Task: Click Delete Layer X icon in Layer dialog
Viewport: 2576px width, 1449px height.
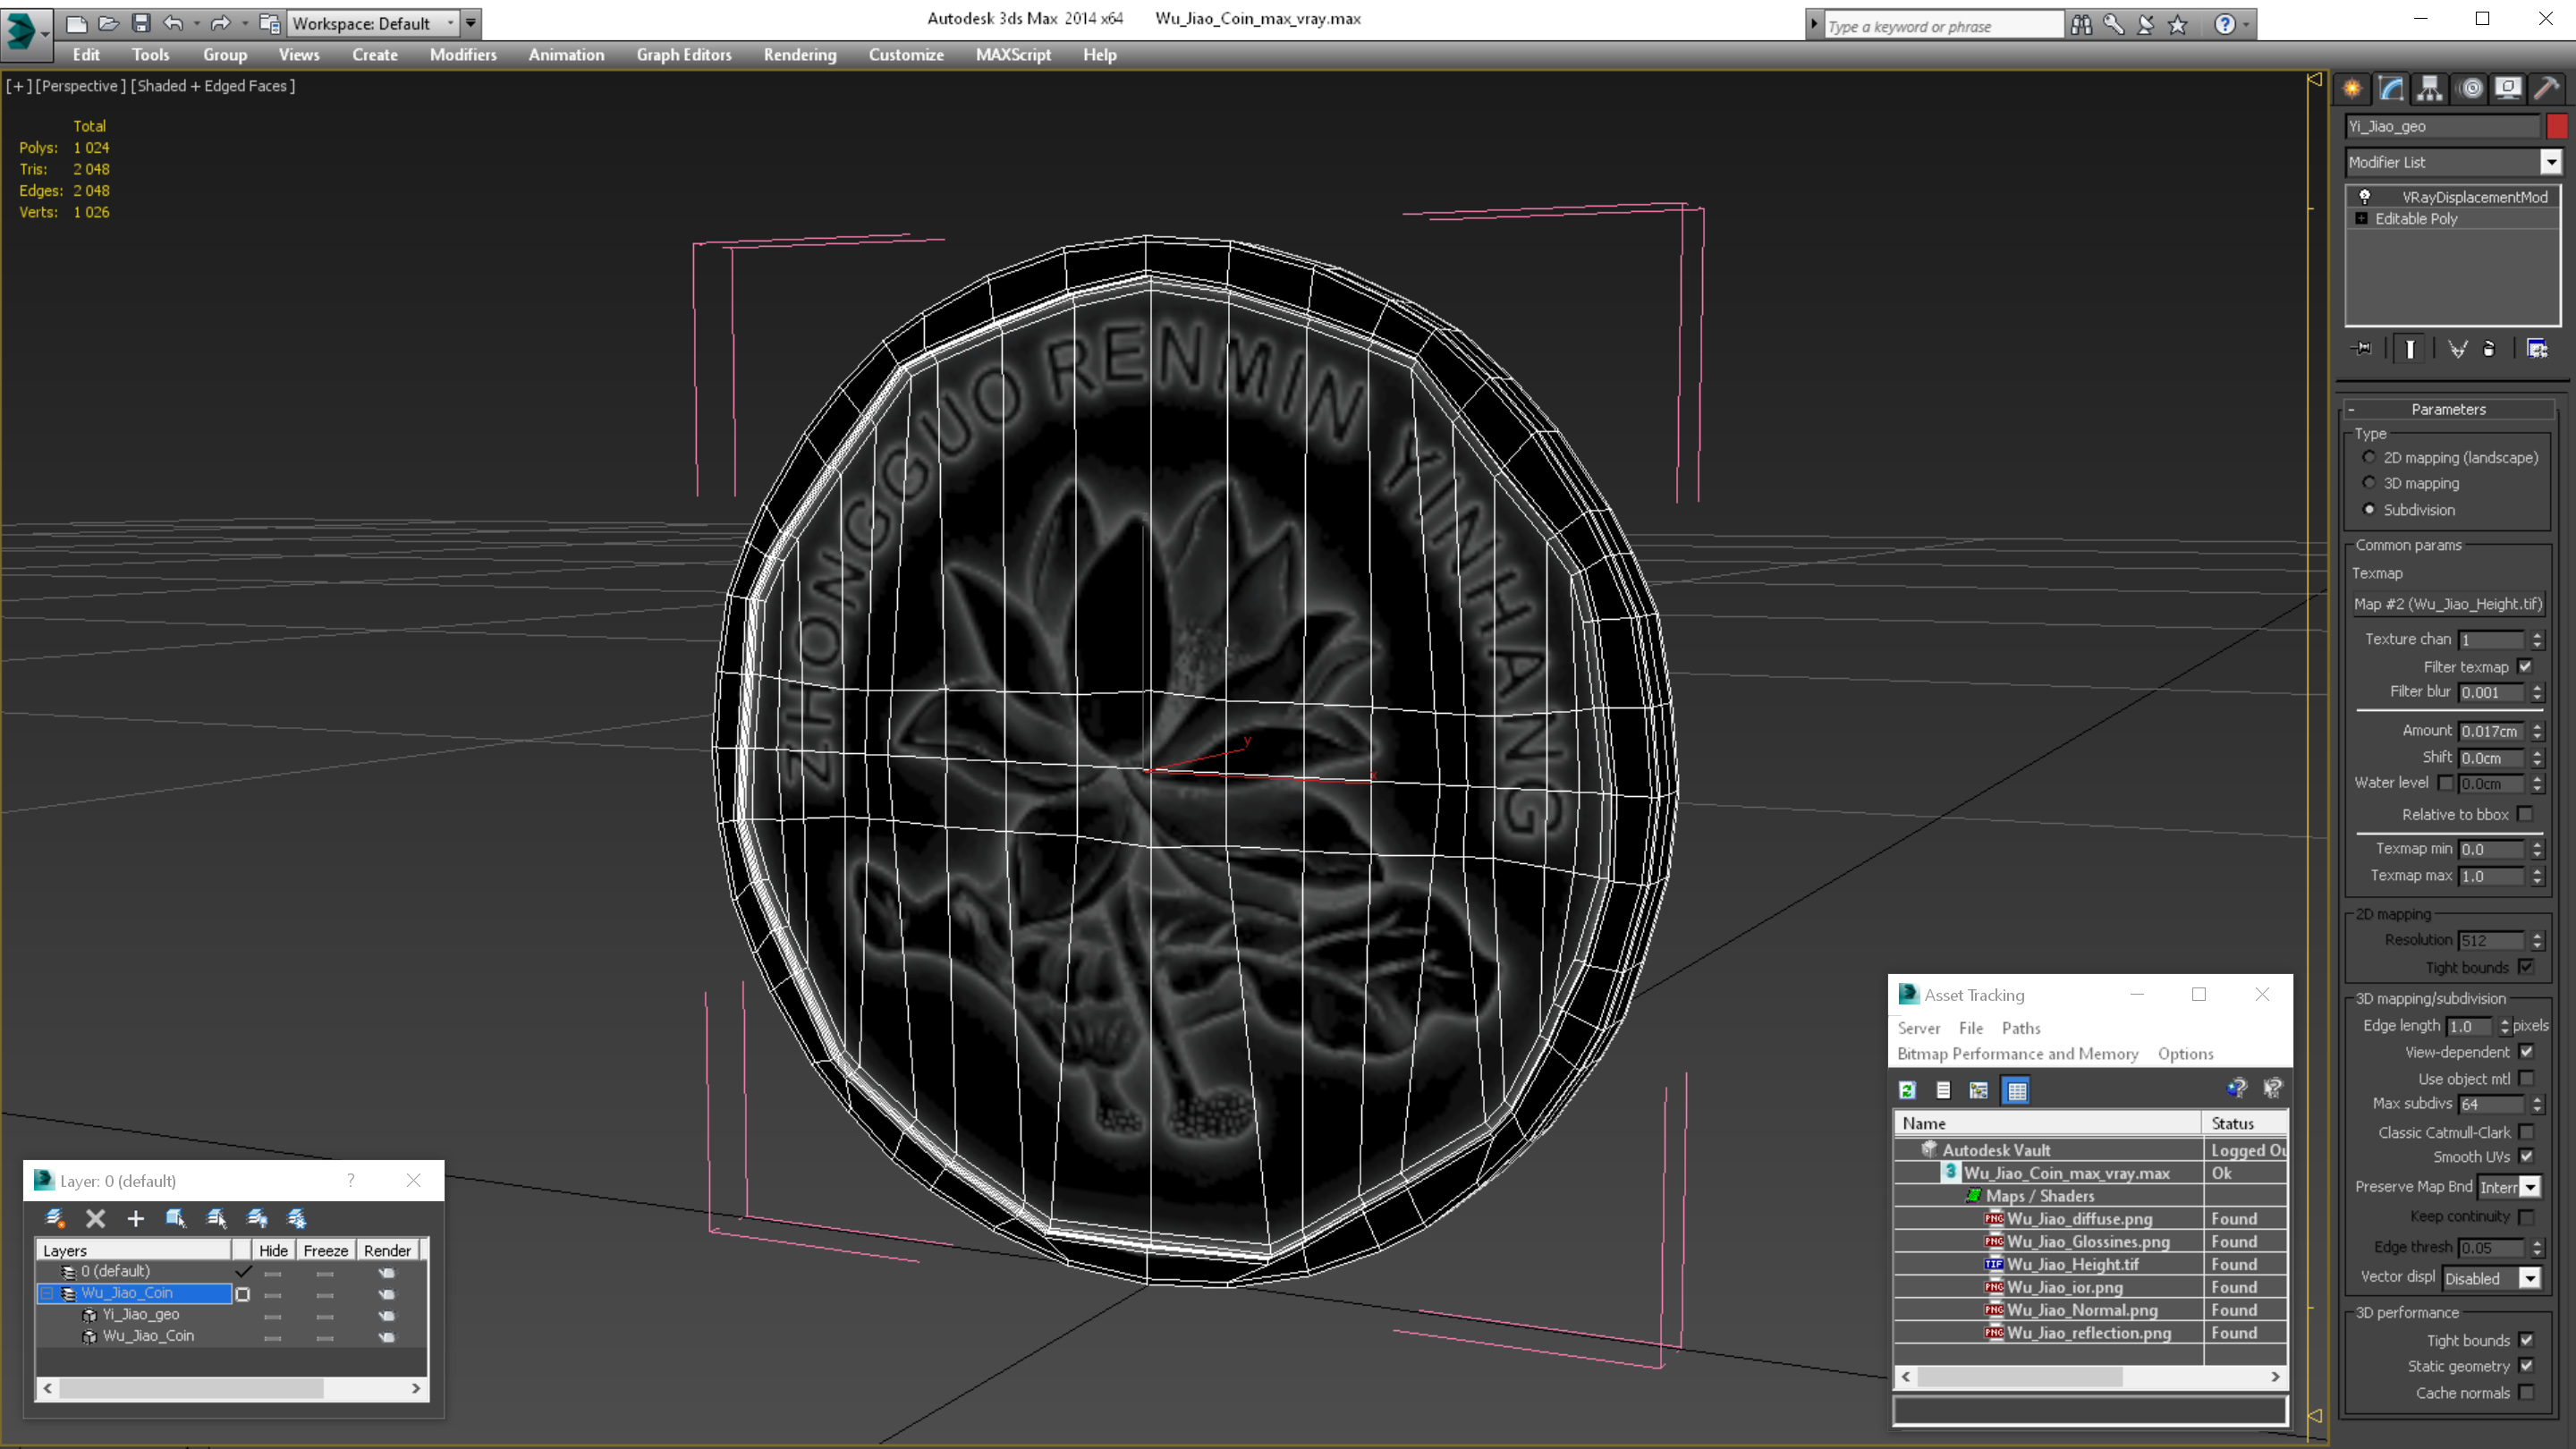Action: [95, 1218]
